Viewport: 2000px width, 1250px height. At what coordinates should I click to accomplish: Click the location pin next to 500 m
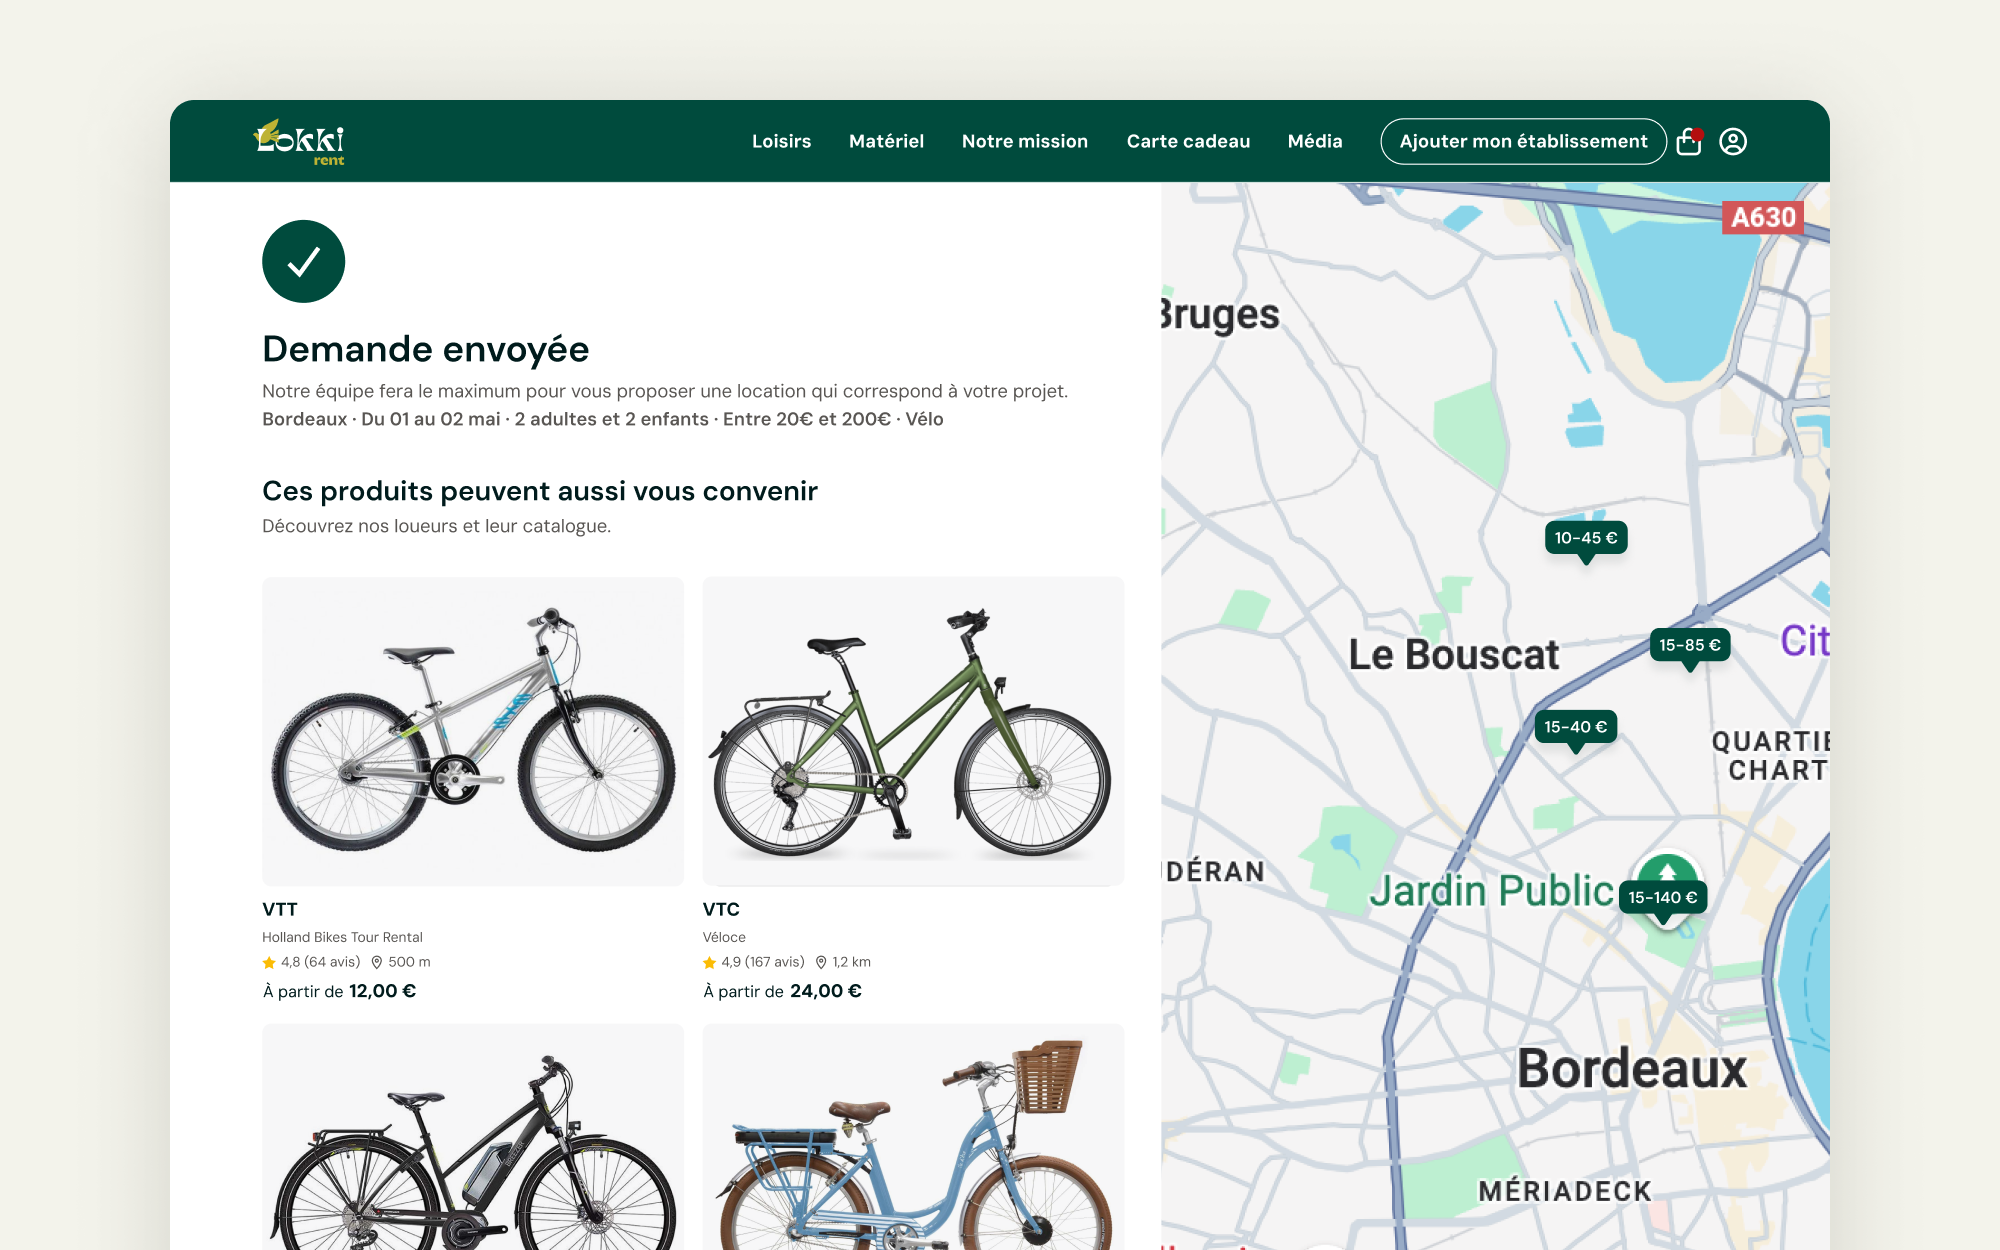tap(377, 962)
